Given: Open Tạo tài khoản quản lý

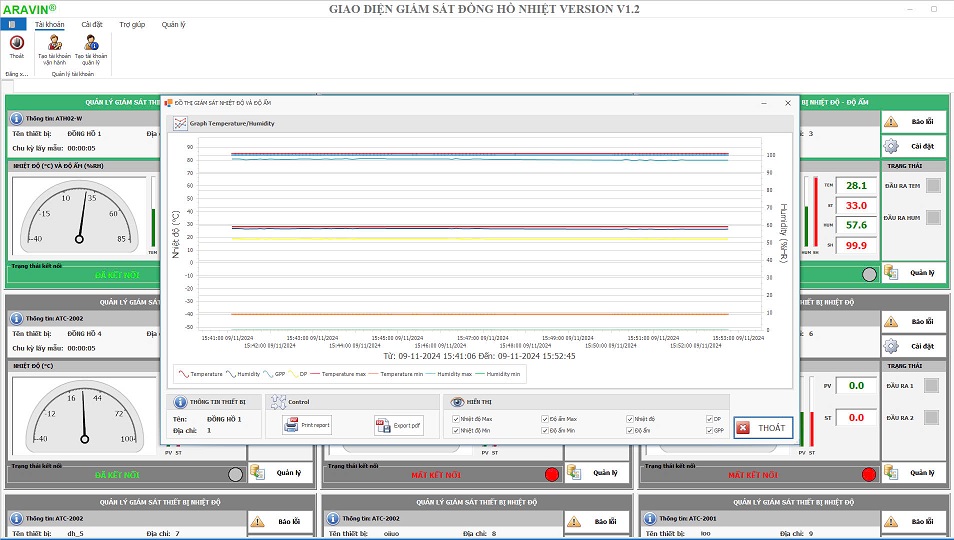Looking at the screenshot, I should pos(92,43).
